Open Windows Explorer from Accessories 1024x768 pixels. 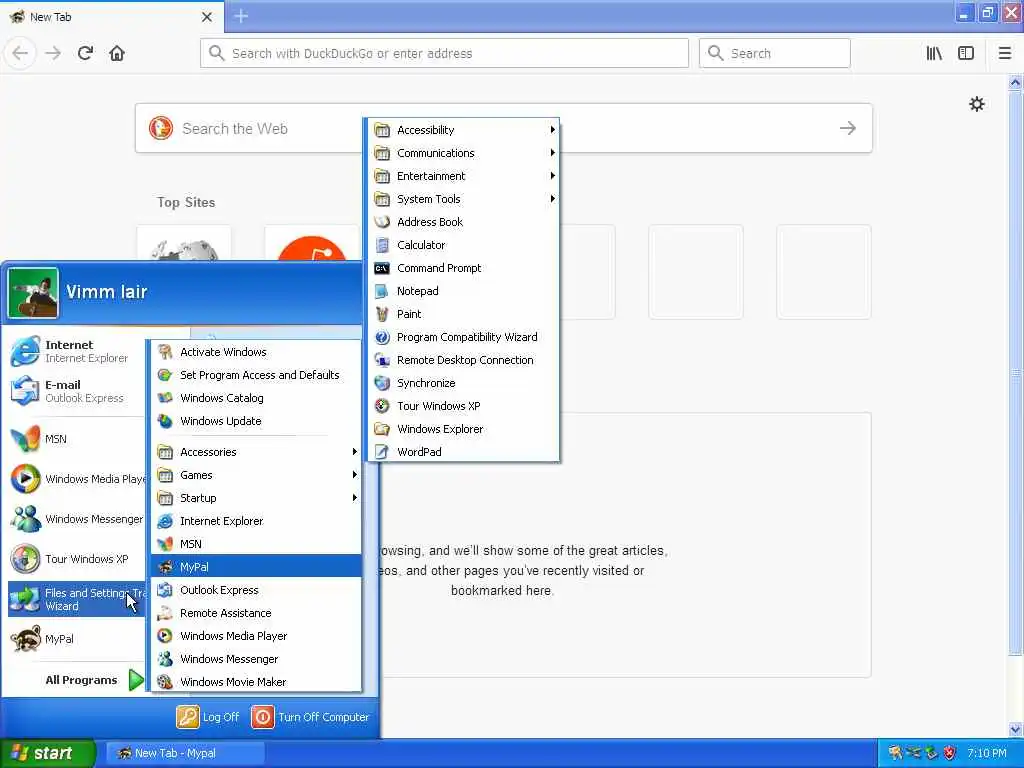(x=464, y=429)
